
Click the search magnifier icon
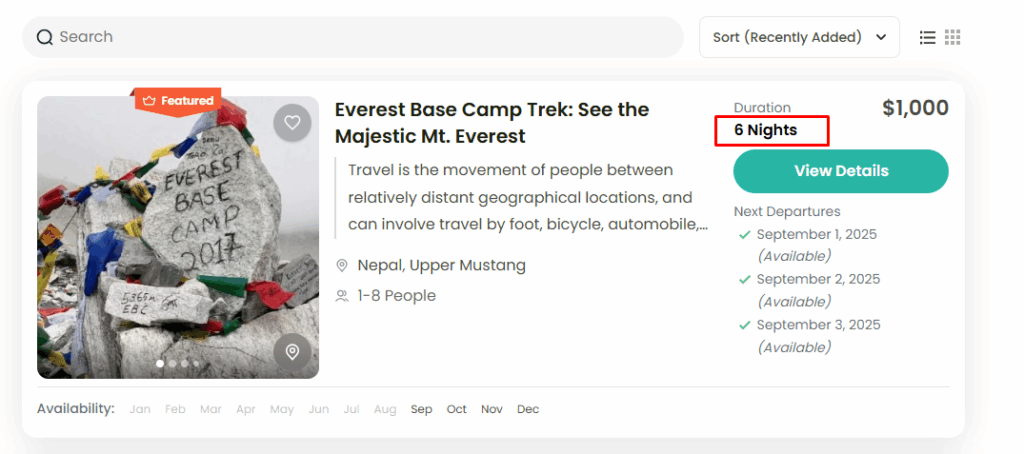click(44, 38)
